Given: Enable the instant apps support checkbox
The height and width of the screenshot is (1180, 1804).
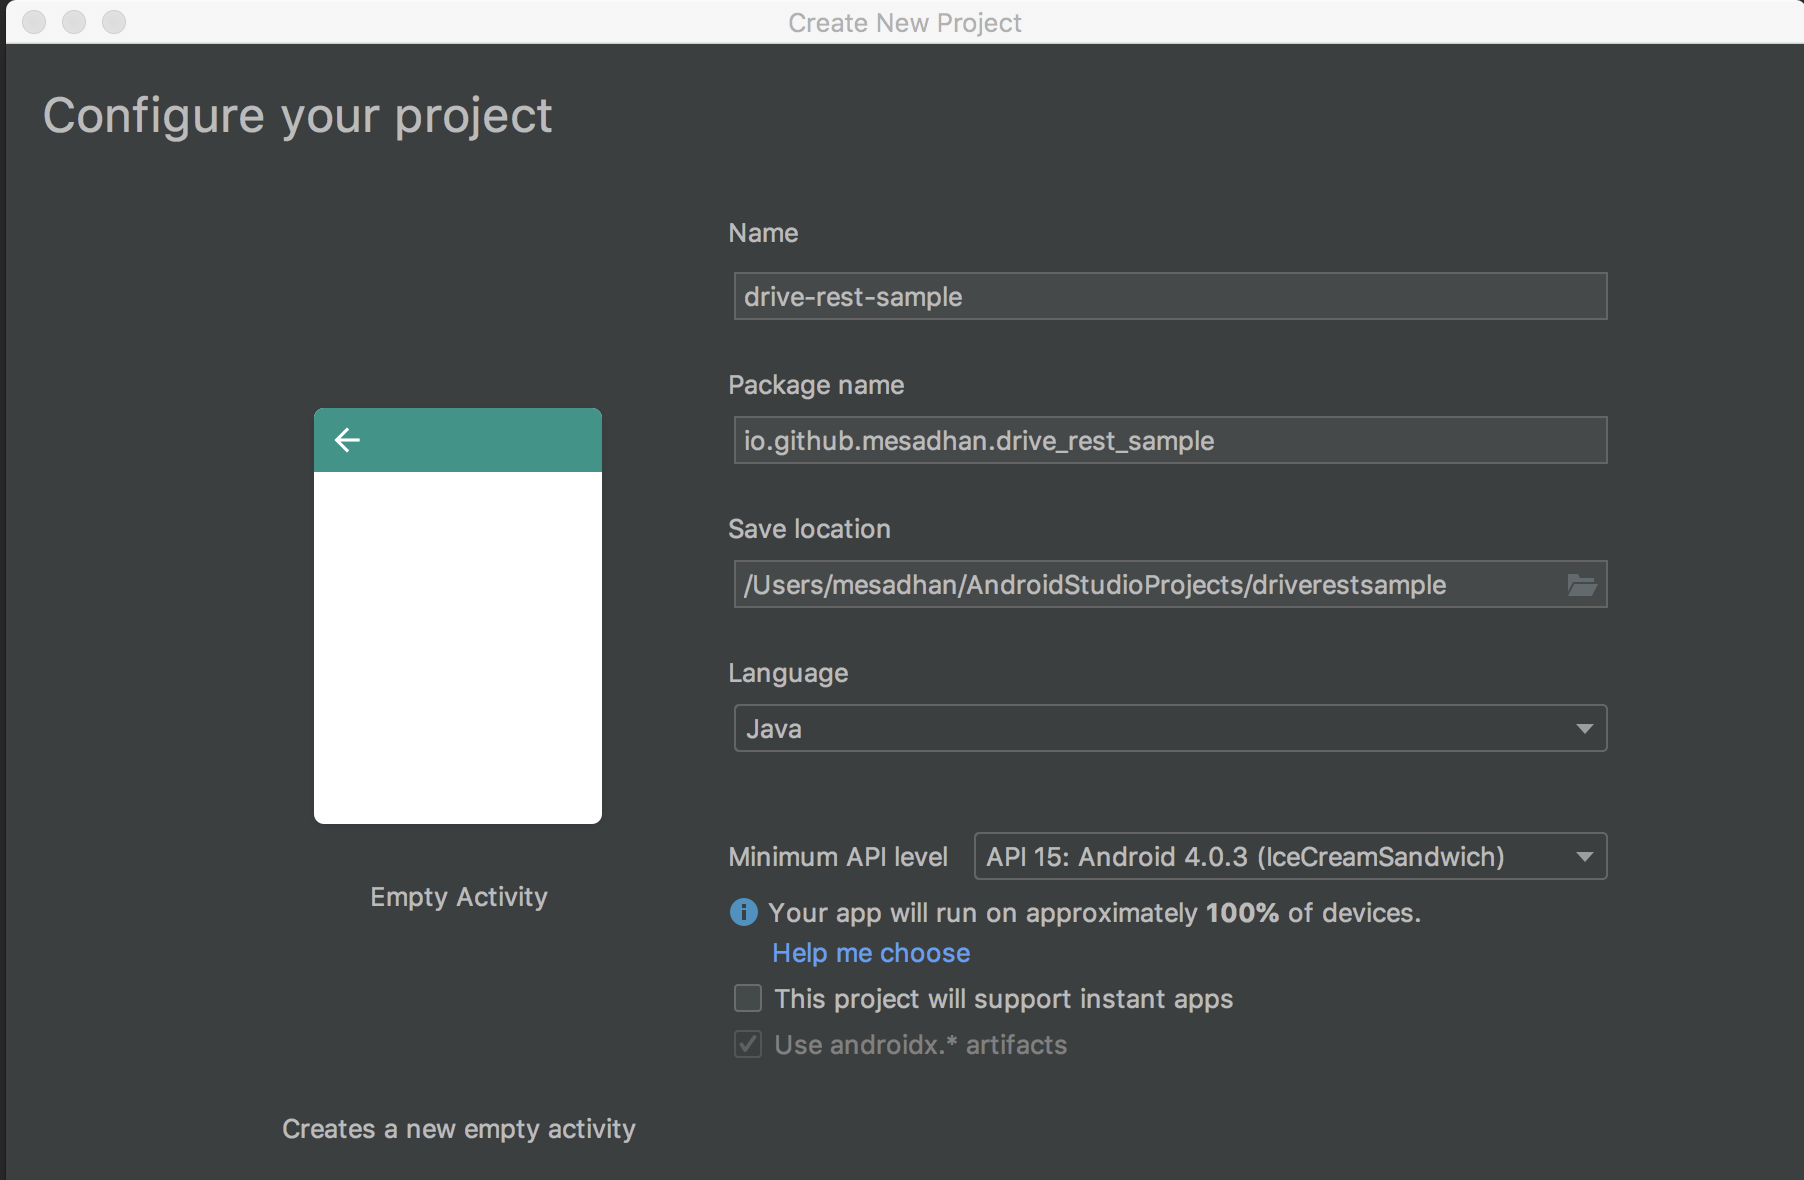Looking at the screenshot, I should 748,998.
